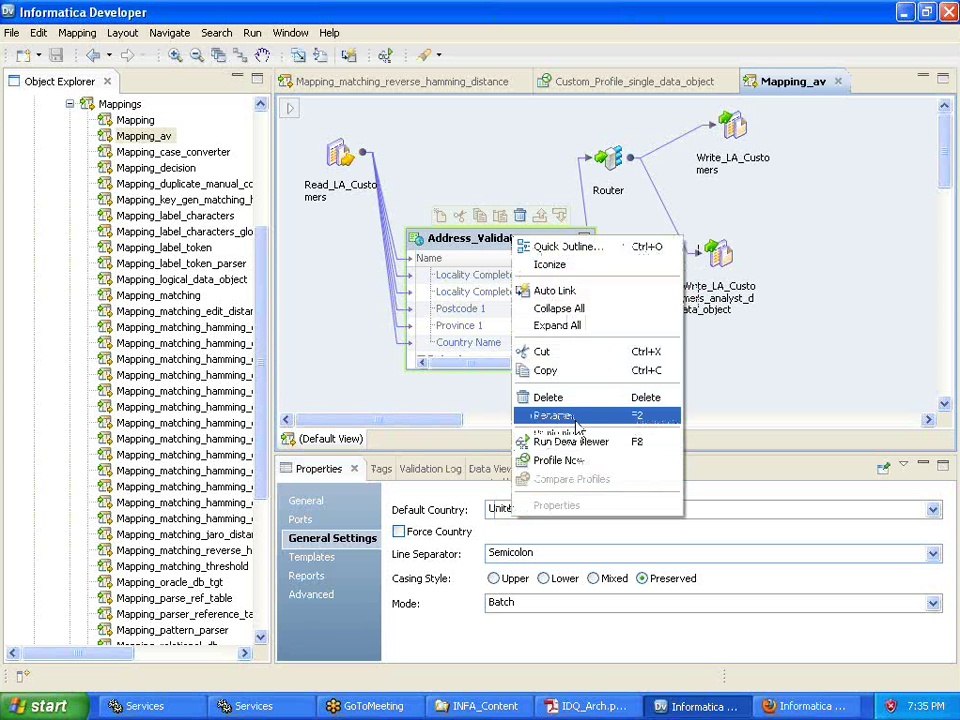The height and width of the screenshot is (720, 960).
Task: Open the New object dropdown arrow
Action: coord(39,55)
